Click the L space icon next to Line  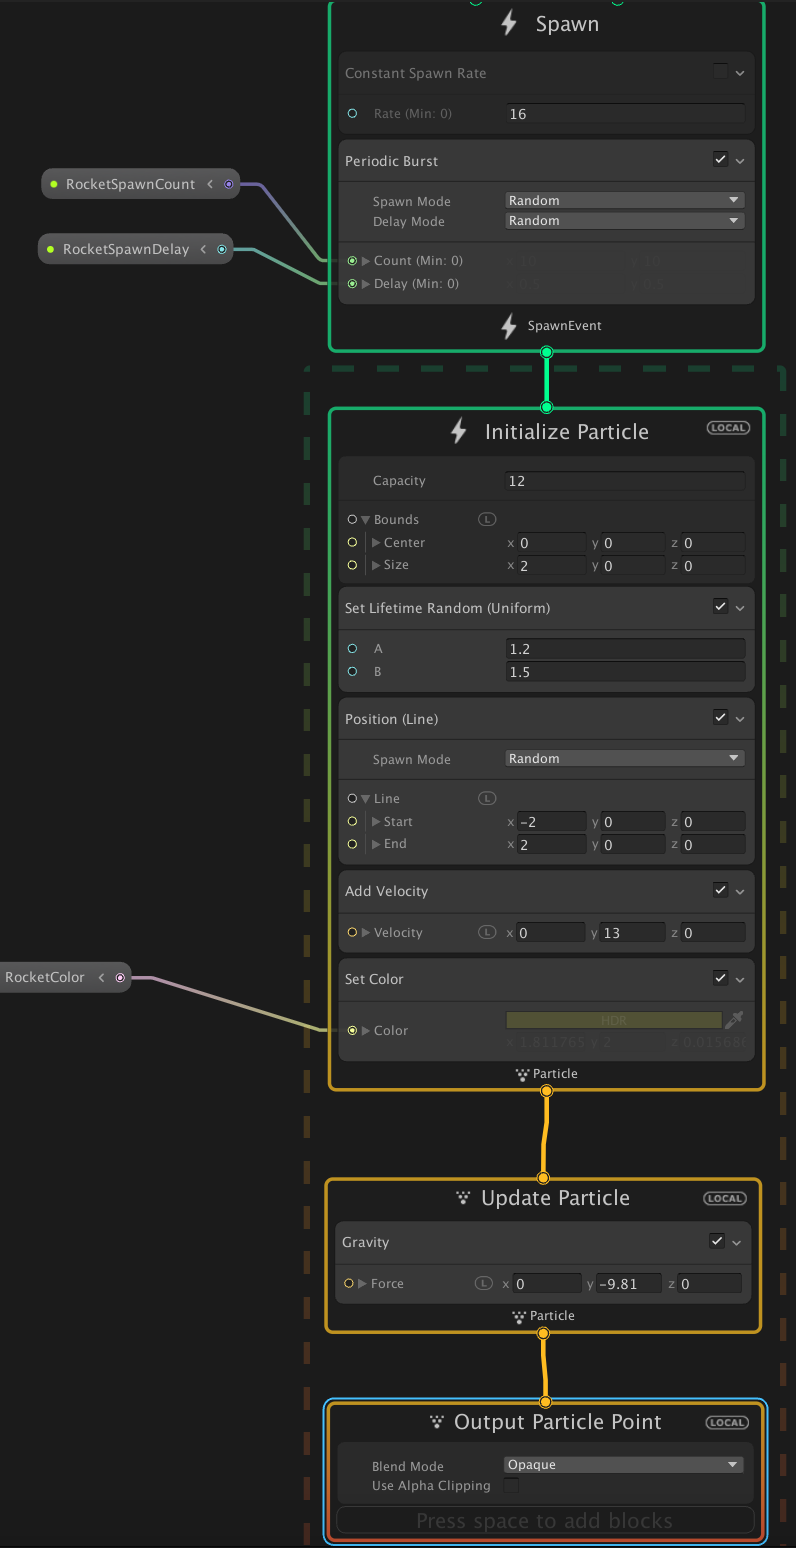487,798
